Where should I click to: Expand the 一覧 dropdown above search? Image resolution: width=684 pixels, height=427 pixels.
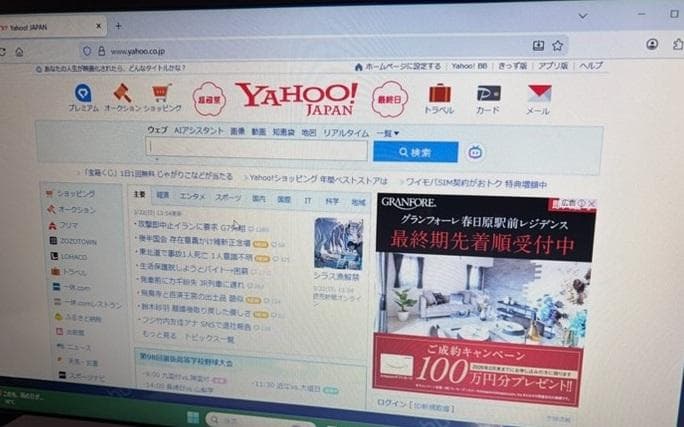coord(388,133)
